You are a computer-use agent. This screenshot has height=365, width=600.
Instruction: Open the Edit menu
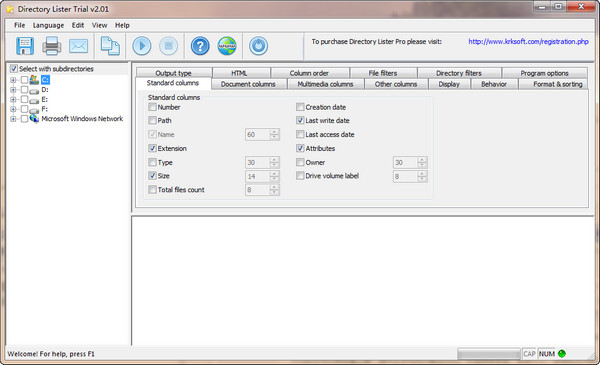point(78,25)
